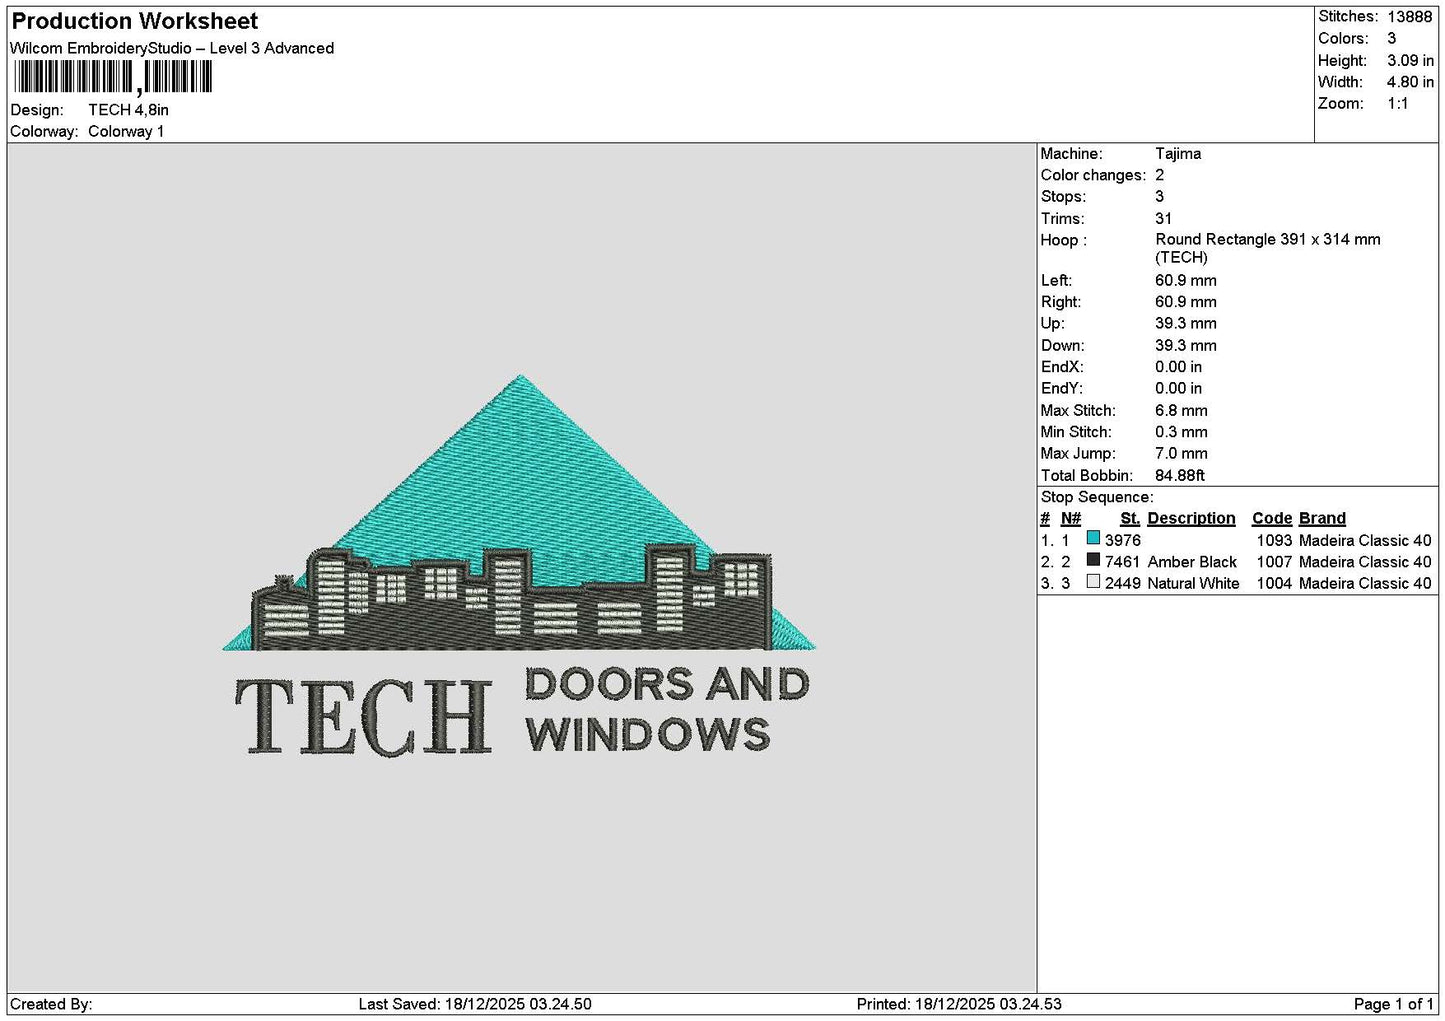
Task: Click thread code '1007' in the second row
Action: (1274, 562)
